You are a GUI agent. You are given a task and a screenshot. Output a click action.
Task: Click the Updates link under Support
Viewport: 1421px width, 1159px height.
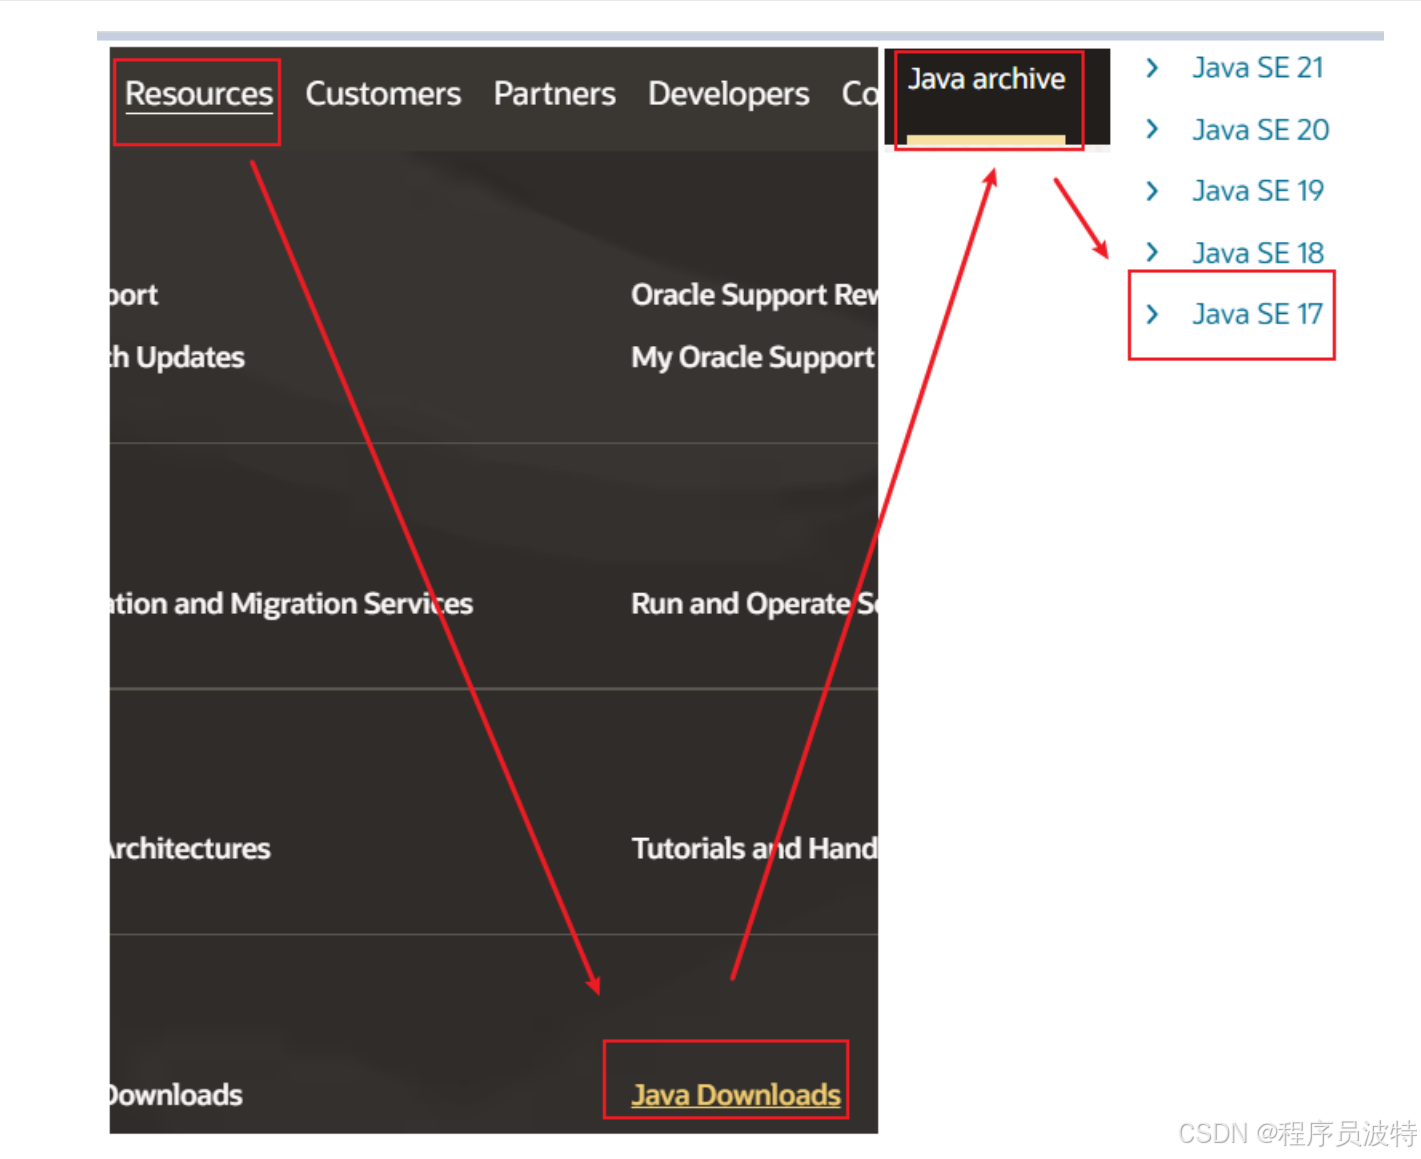[177, 358]
